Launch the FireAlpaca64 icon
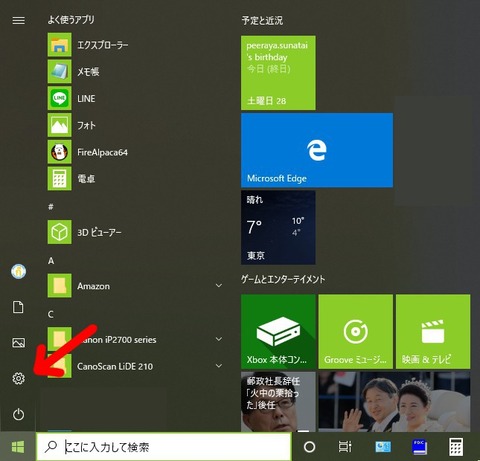 pyautogui.click(x=59, y=152)
